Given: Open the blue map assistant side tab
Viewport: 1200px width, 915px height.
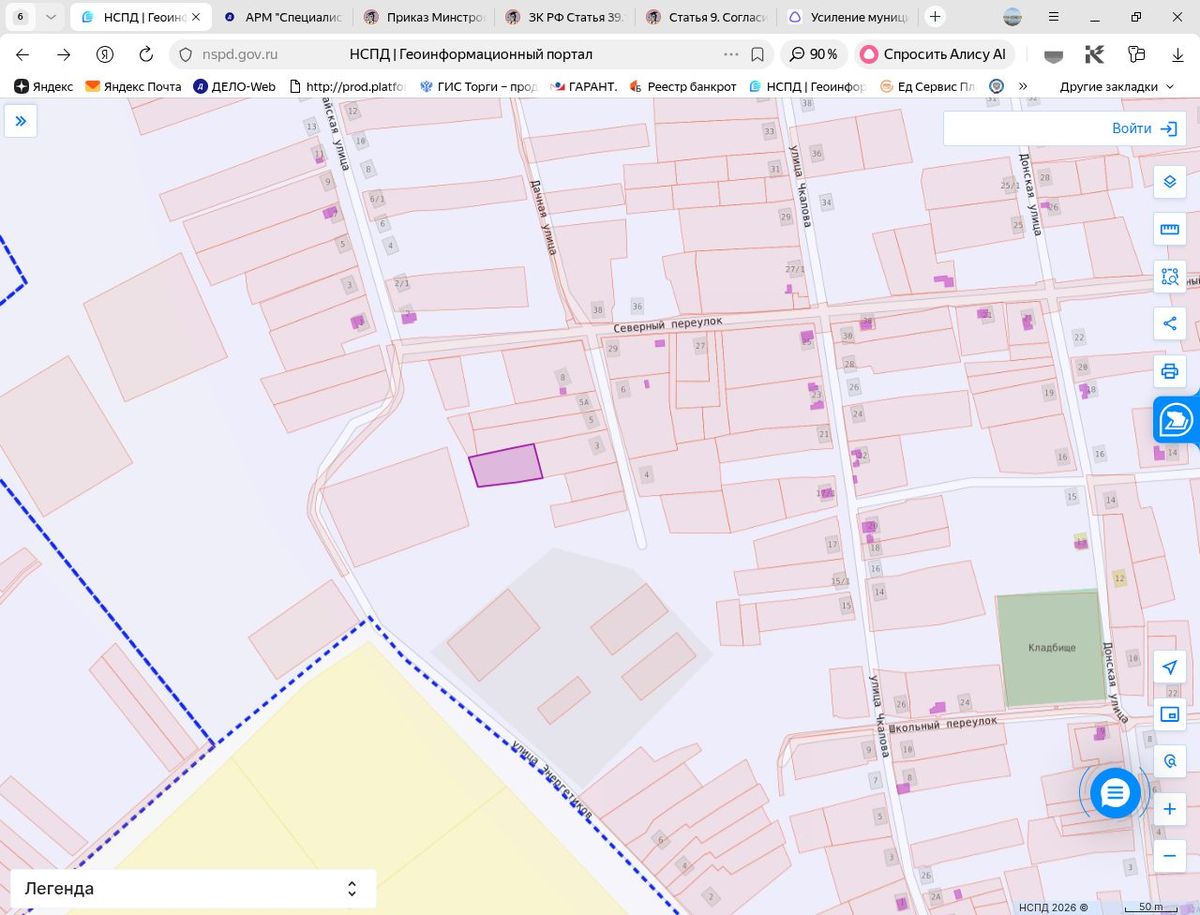Looking at the screenshot, I should click(x=1177, y=421).
